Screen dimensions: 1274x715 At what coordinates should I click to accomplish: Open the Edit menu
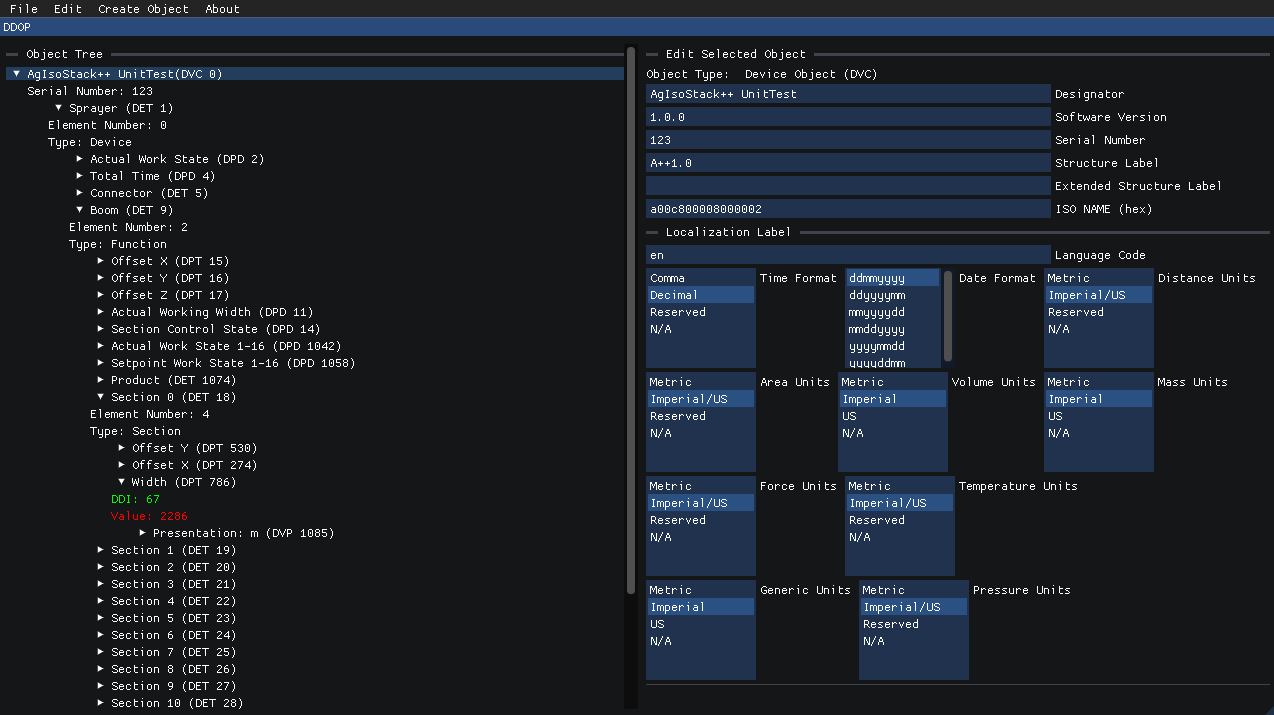pyautogui.click(x=68, y=9)
